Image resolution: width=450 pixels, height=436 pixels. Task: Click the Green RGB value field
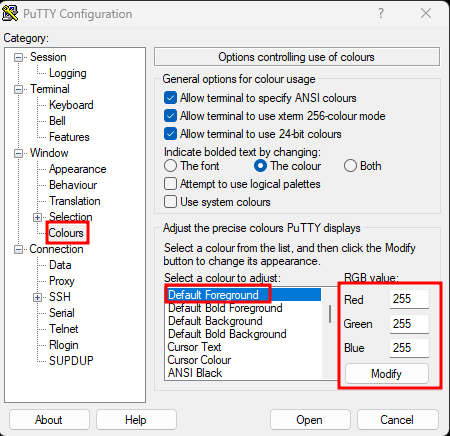click(x=409, y=324)
